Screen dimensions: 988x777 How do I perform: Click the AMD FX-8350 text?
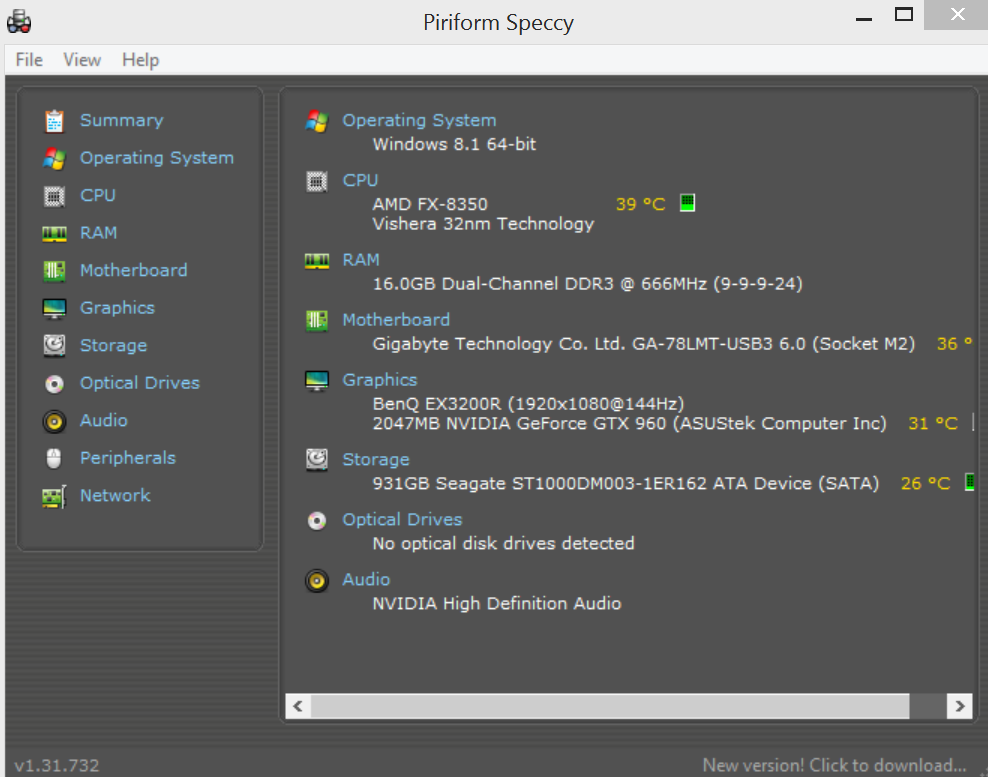(430, 204)
